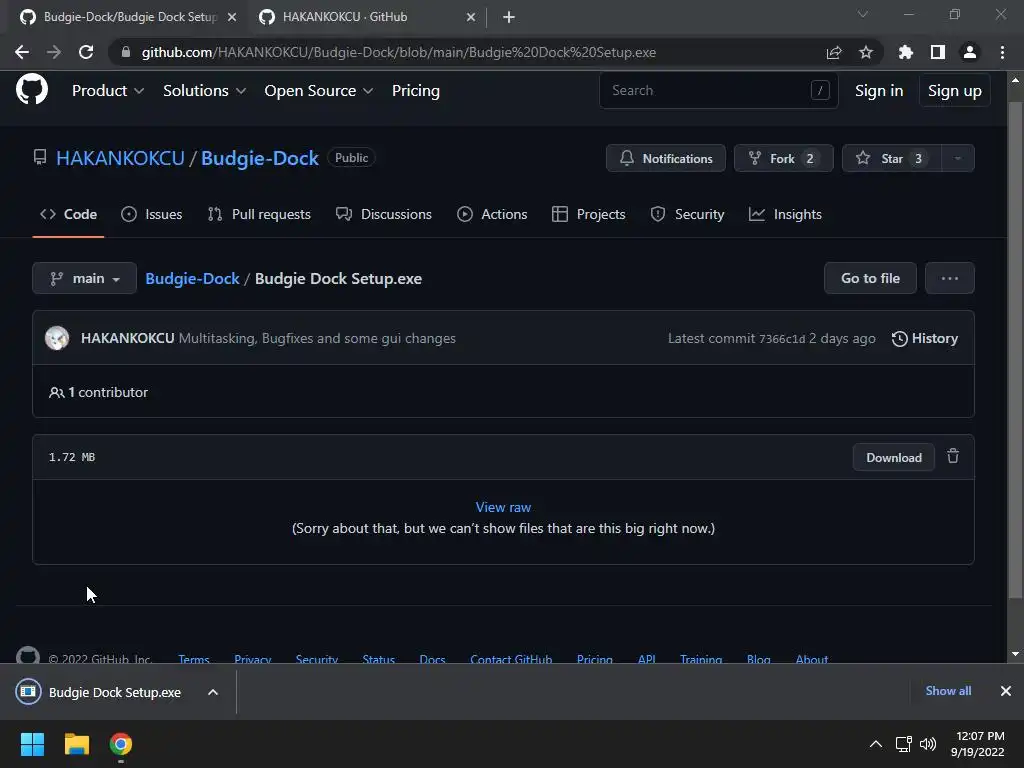Open the commit History link
The image size is (1024, 768).
(x=925, y=338)
